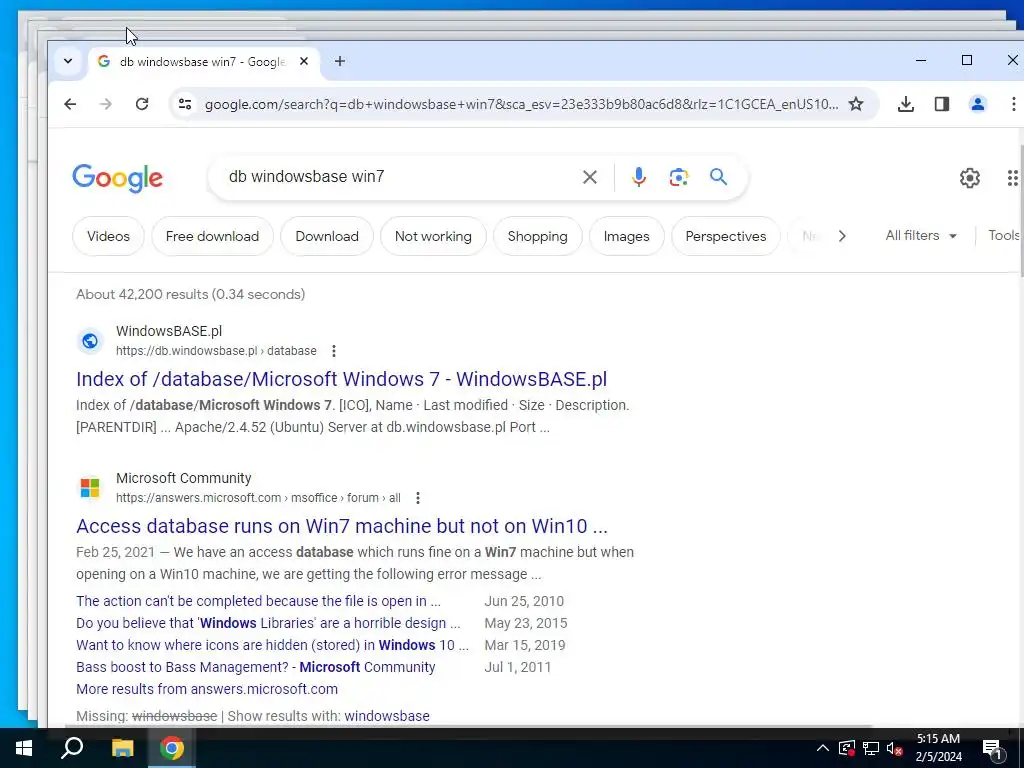
Task: Open the Google apps grid
Action: click(x=1012, y=178)
